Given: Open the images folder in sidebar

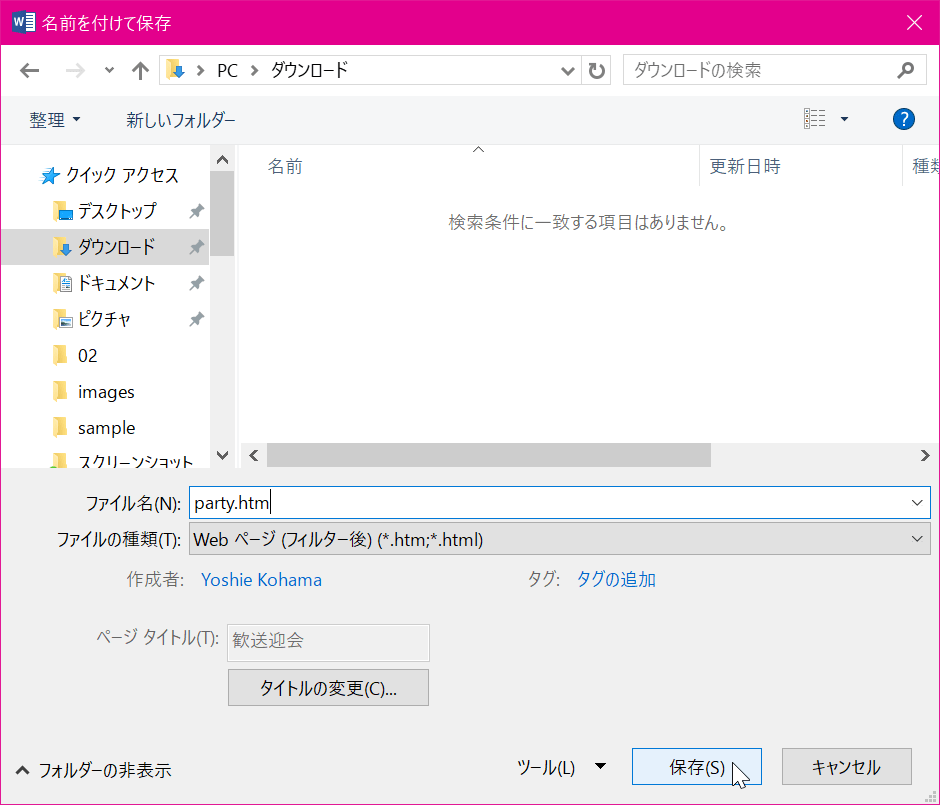Looking at the screenshot, I should tap(94, 391).
